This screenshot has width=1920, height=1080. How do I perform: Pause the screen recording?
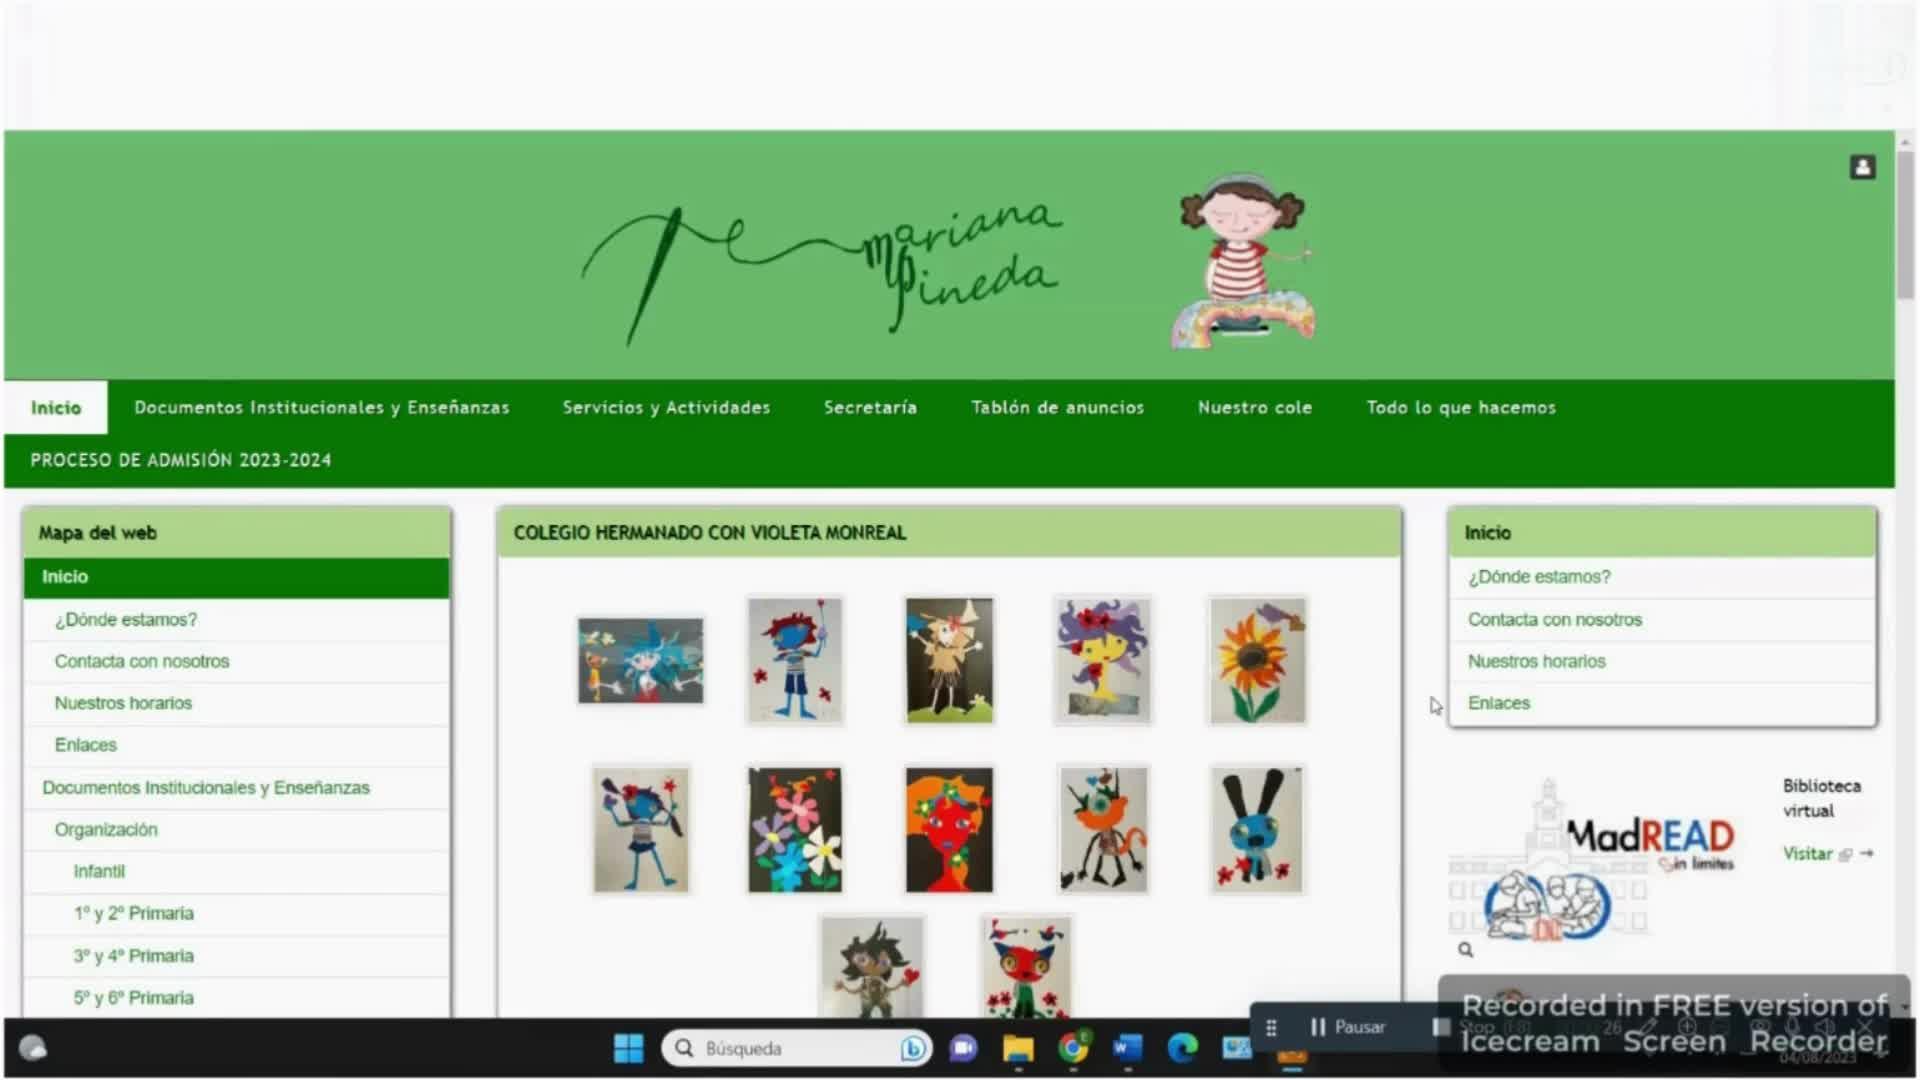[x=1348, y=1027]
